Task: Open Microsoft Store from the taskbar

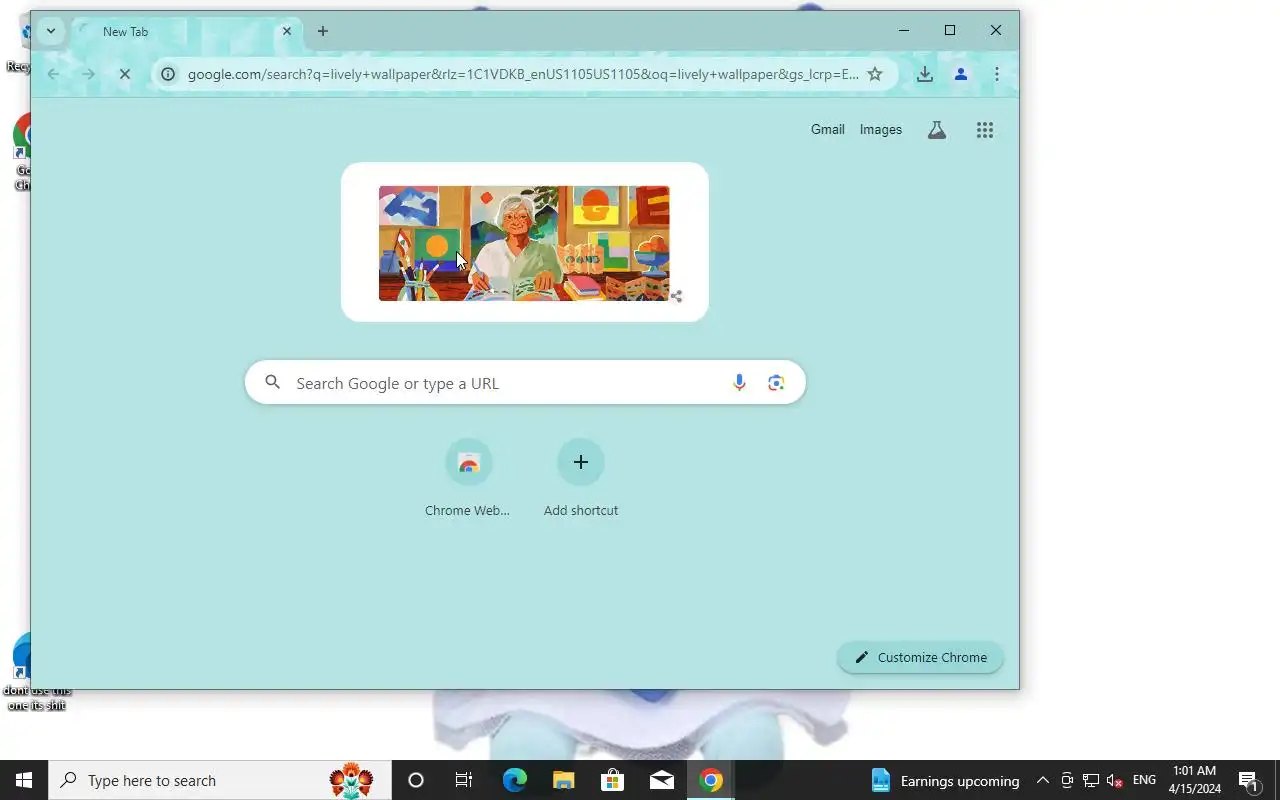Action: (x=612, y=780)
